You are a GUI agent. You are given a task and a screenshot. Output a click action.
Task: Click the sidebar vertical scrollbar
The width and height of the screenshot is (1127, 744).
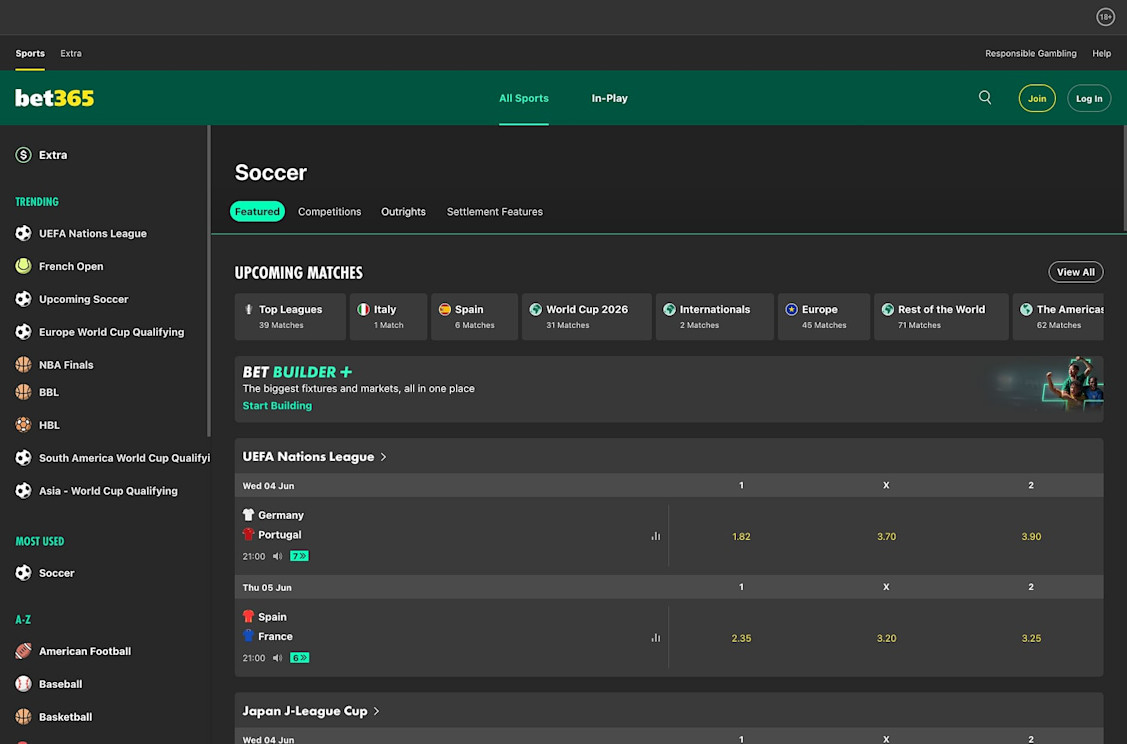(x=208, y=281)
